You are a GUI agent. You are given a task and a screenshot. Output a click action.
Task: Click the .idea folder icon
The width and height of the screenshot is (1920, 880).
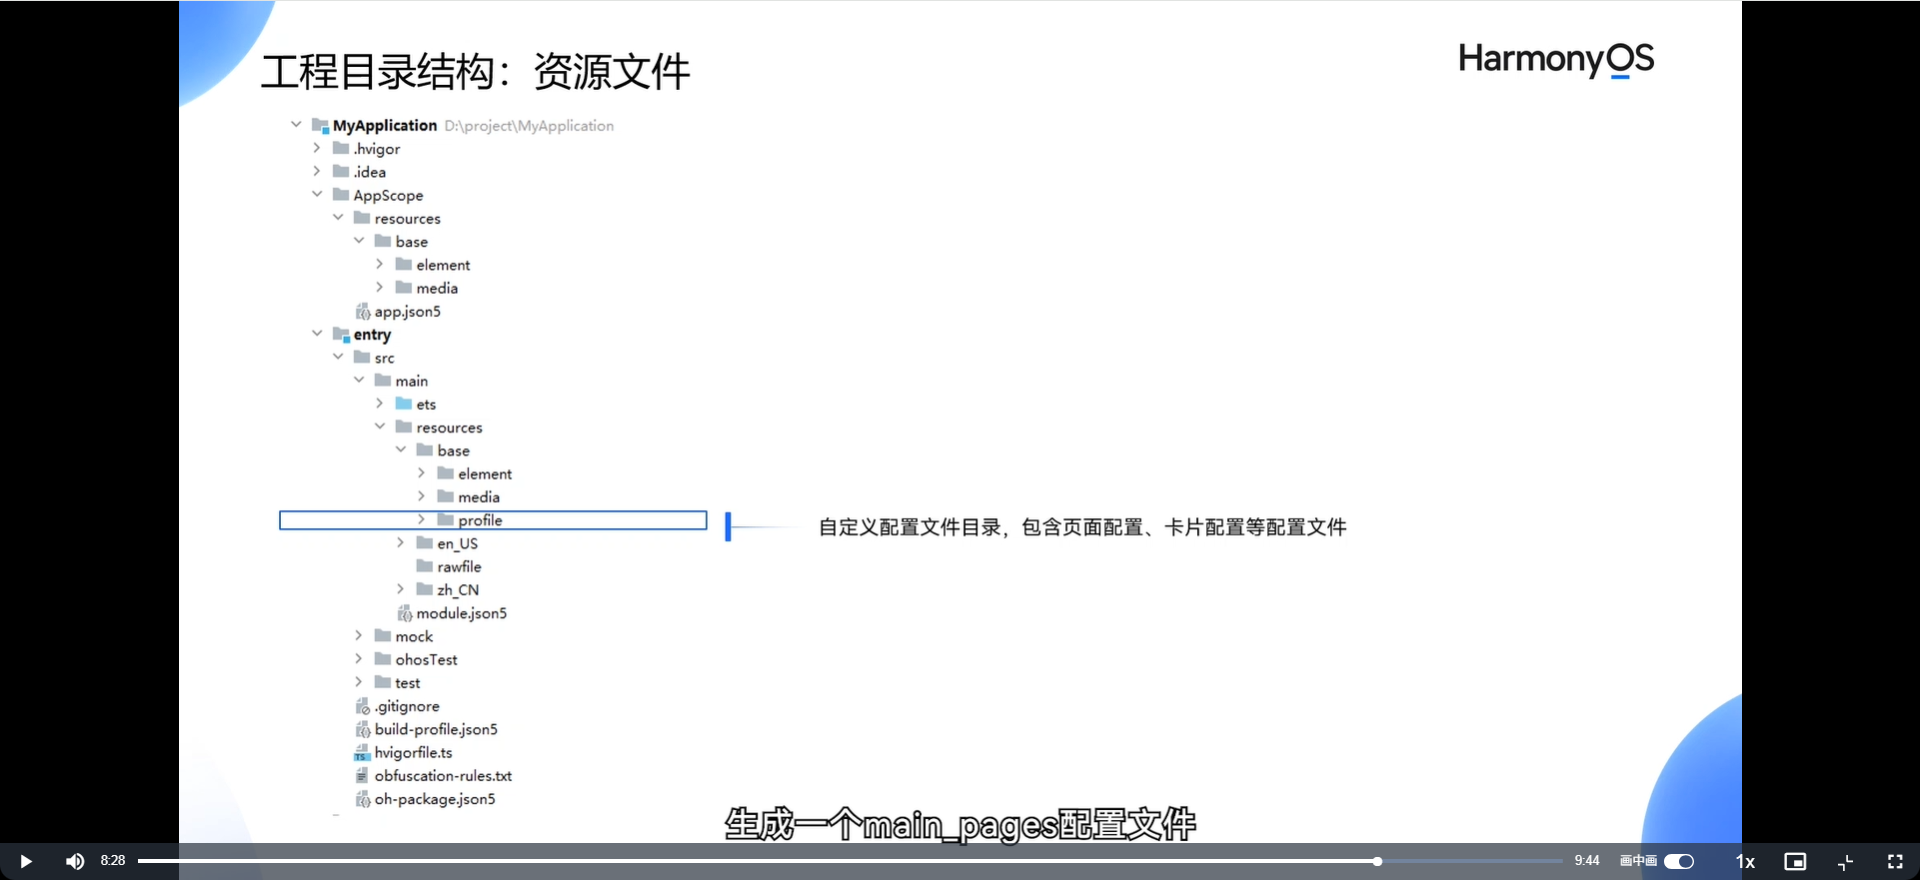click(x=341, y=171)
